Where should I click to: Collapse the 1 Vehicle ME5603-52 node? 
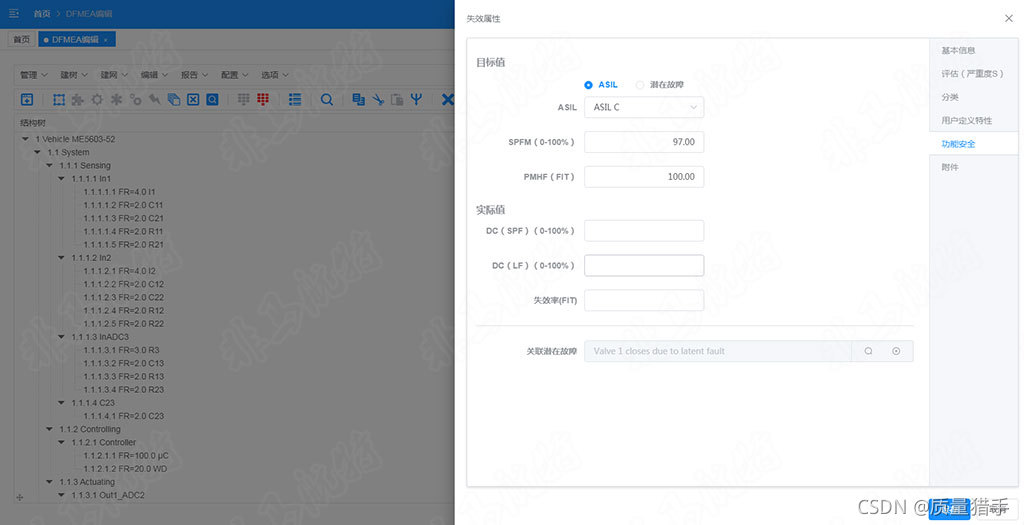(x=25, y=139)
